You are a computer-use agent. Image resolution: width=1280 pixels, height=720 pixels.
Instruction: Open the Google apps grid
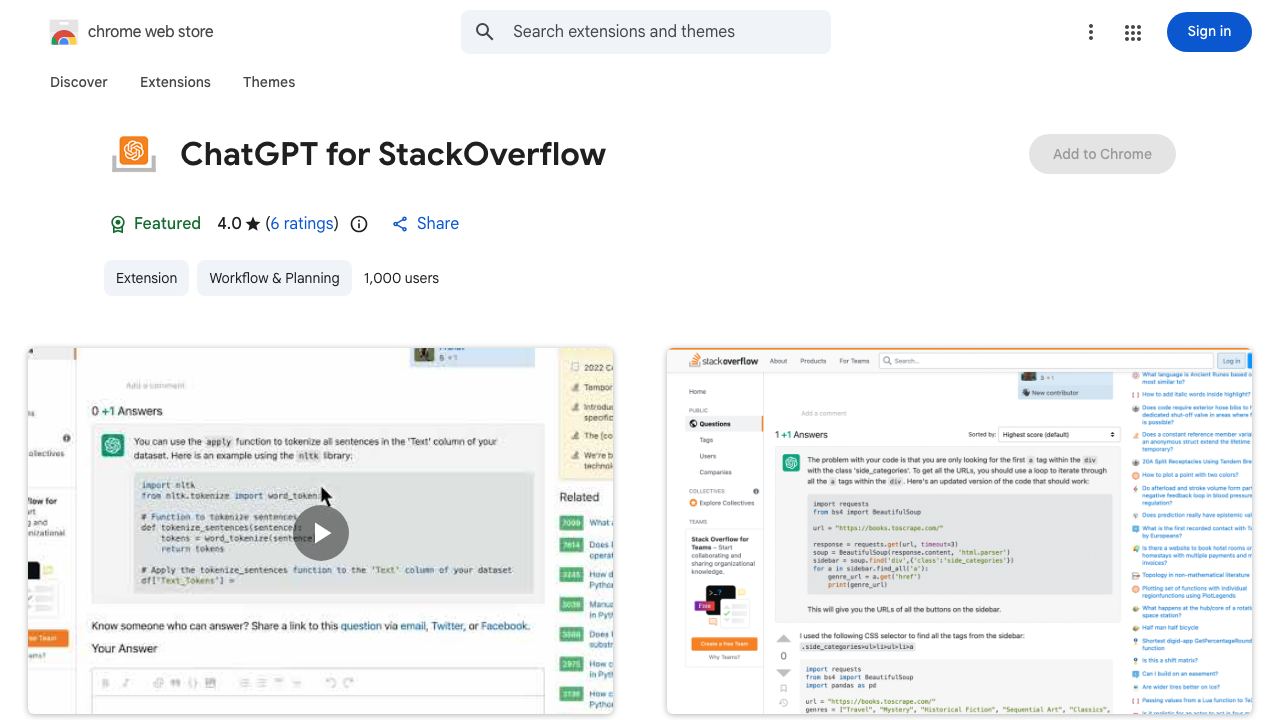(x=1133, y=32)
